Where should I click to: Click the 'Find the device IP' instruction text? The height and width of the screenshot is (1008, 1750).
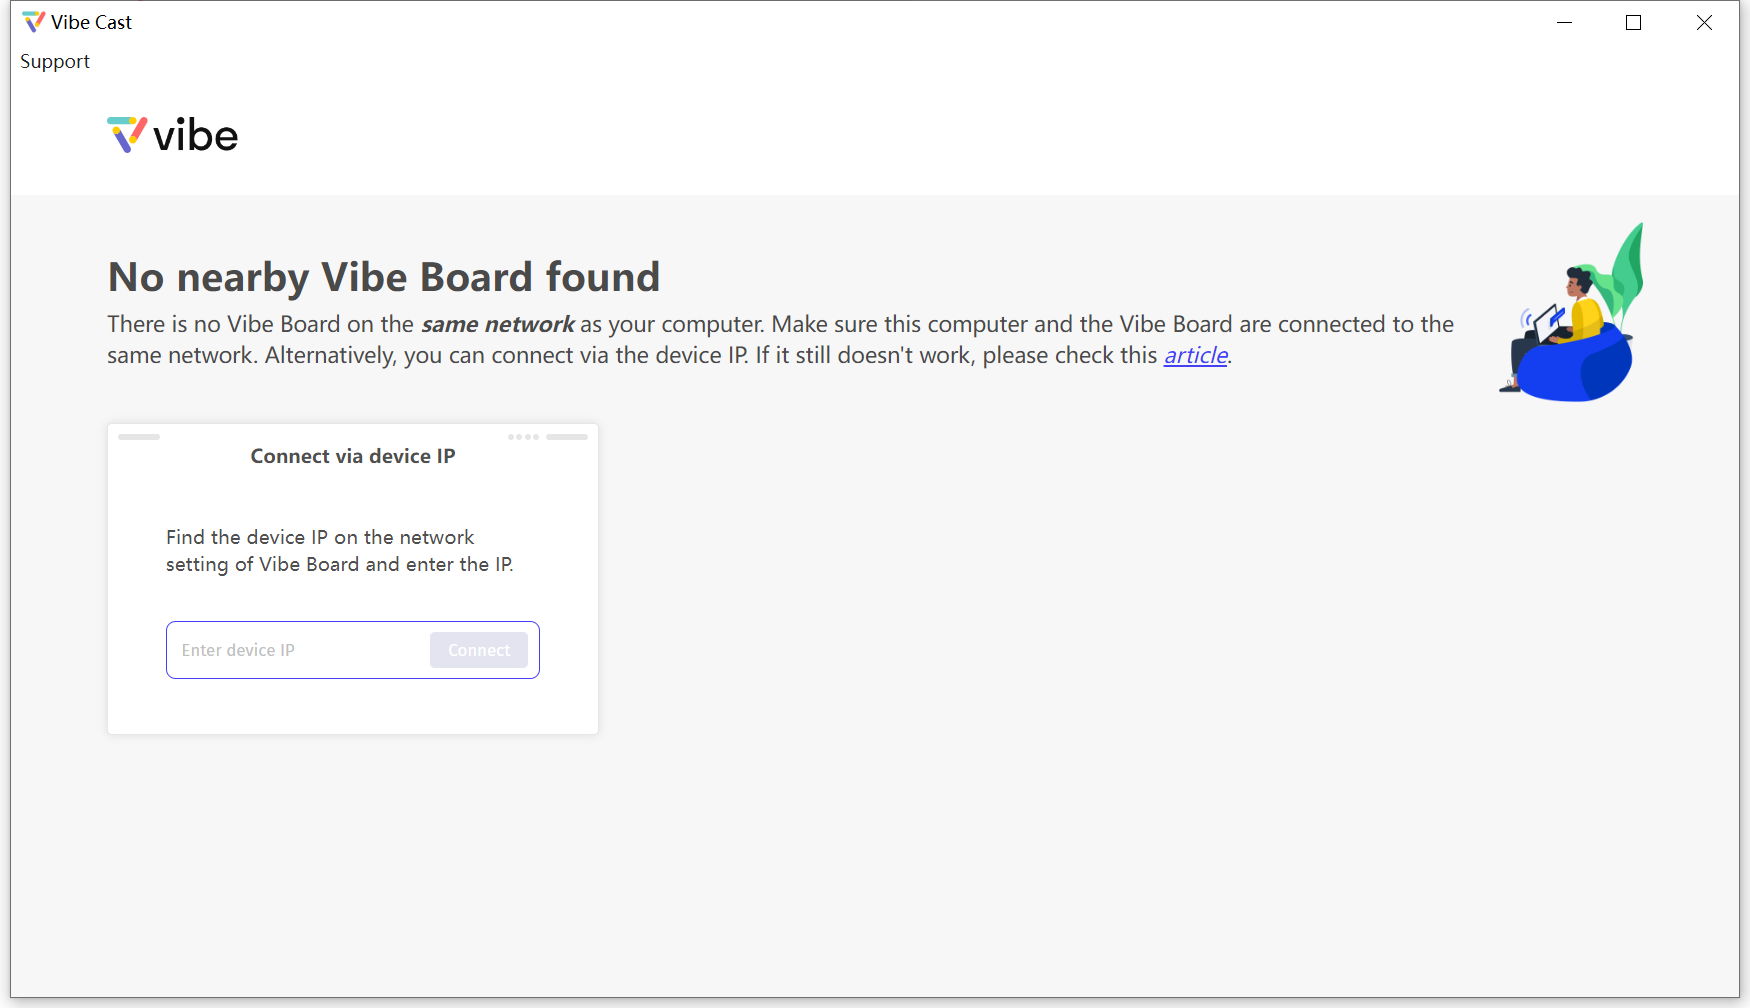339,551
